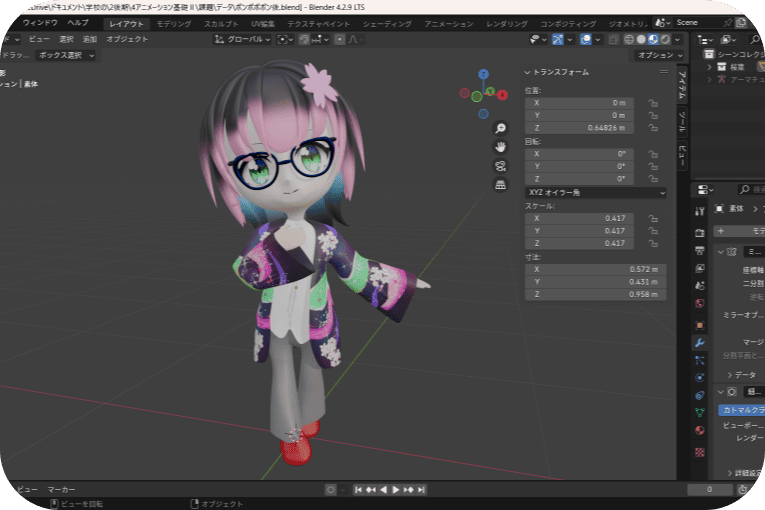Toggle lock on Scale Y
The width and height of the screenshot is (765, 510).
(651, 230)
